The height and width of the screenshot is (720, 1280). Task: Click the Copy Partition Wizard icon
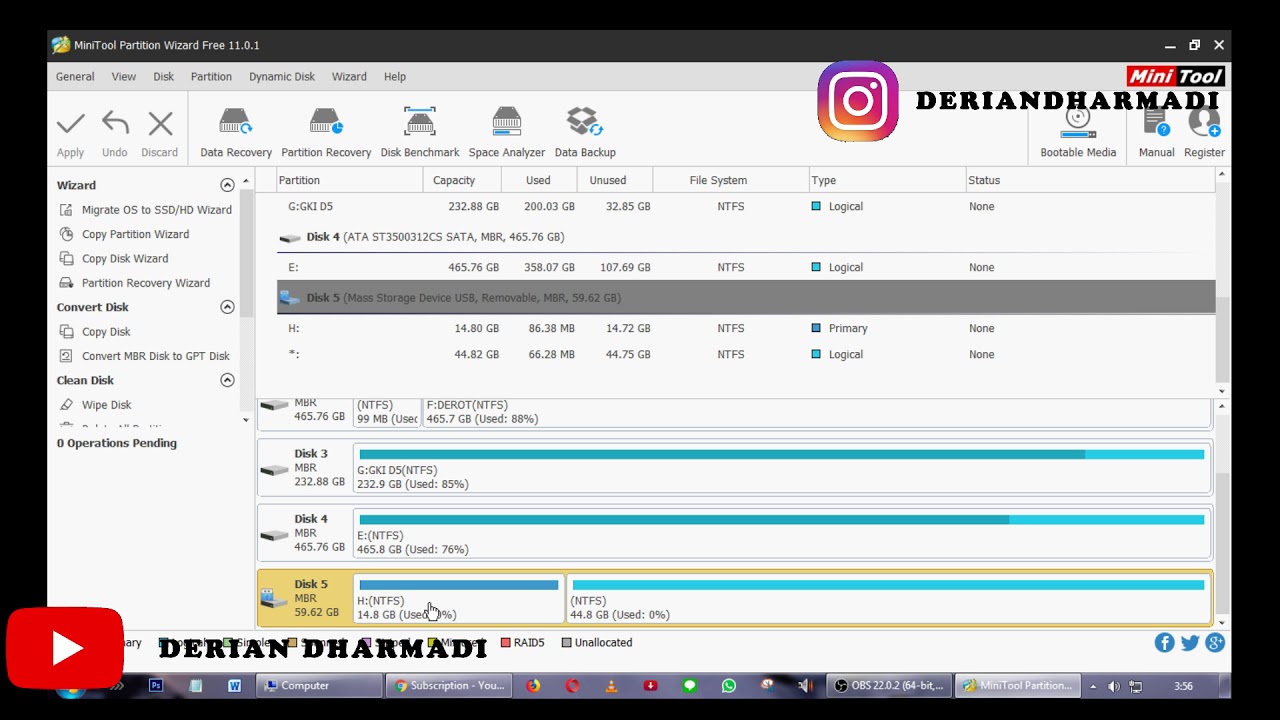point(66,234)
